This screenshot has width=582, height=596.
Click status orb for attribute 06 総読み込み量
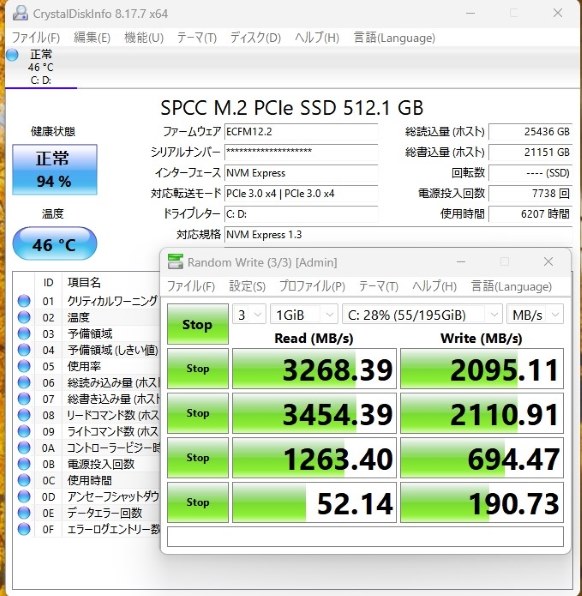coord(24,382)
